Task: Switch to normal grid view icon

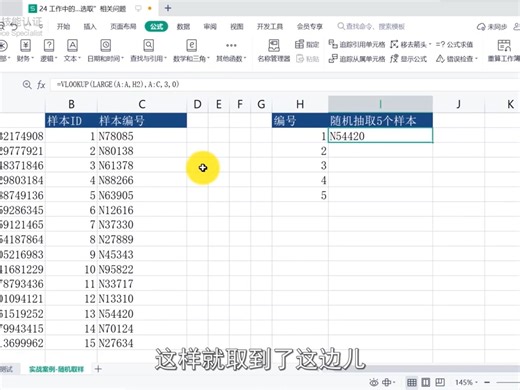Action: (x=412, y=382)
